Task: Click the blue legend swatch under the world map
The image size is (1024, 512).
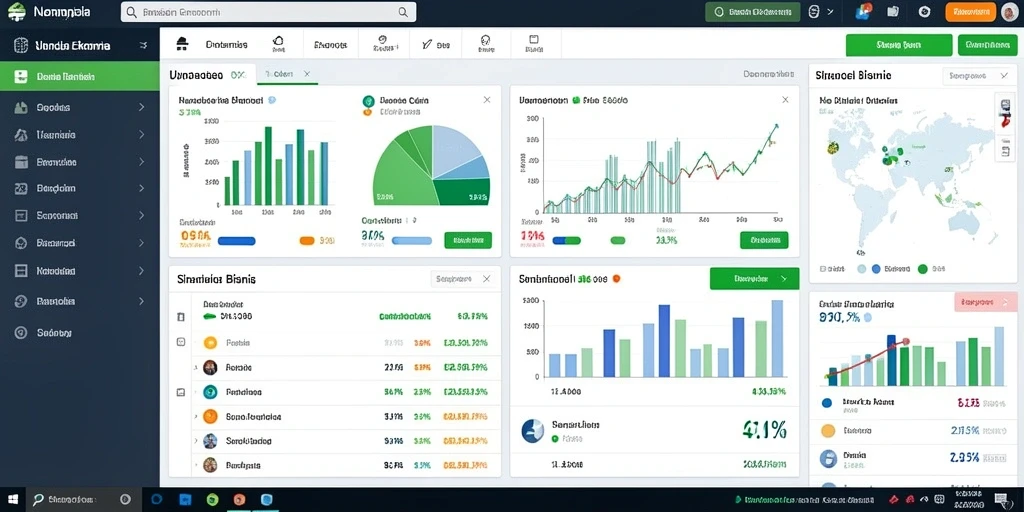Action: tap(876, 268)
